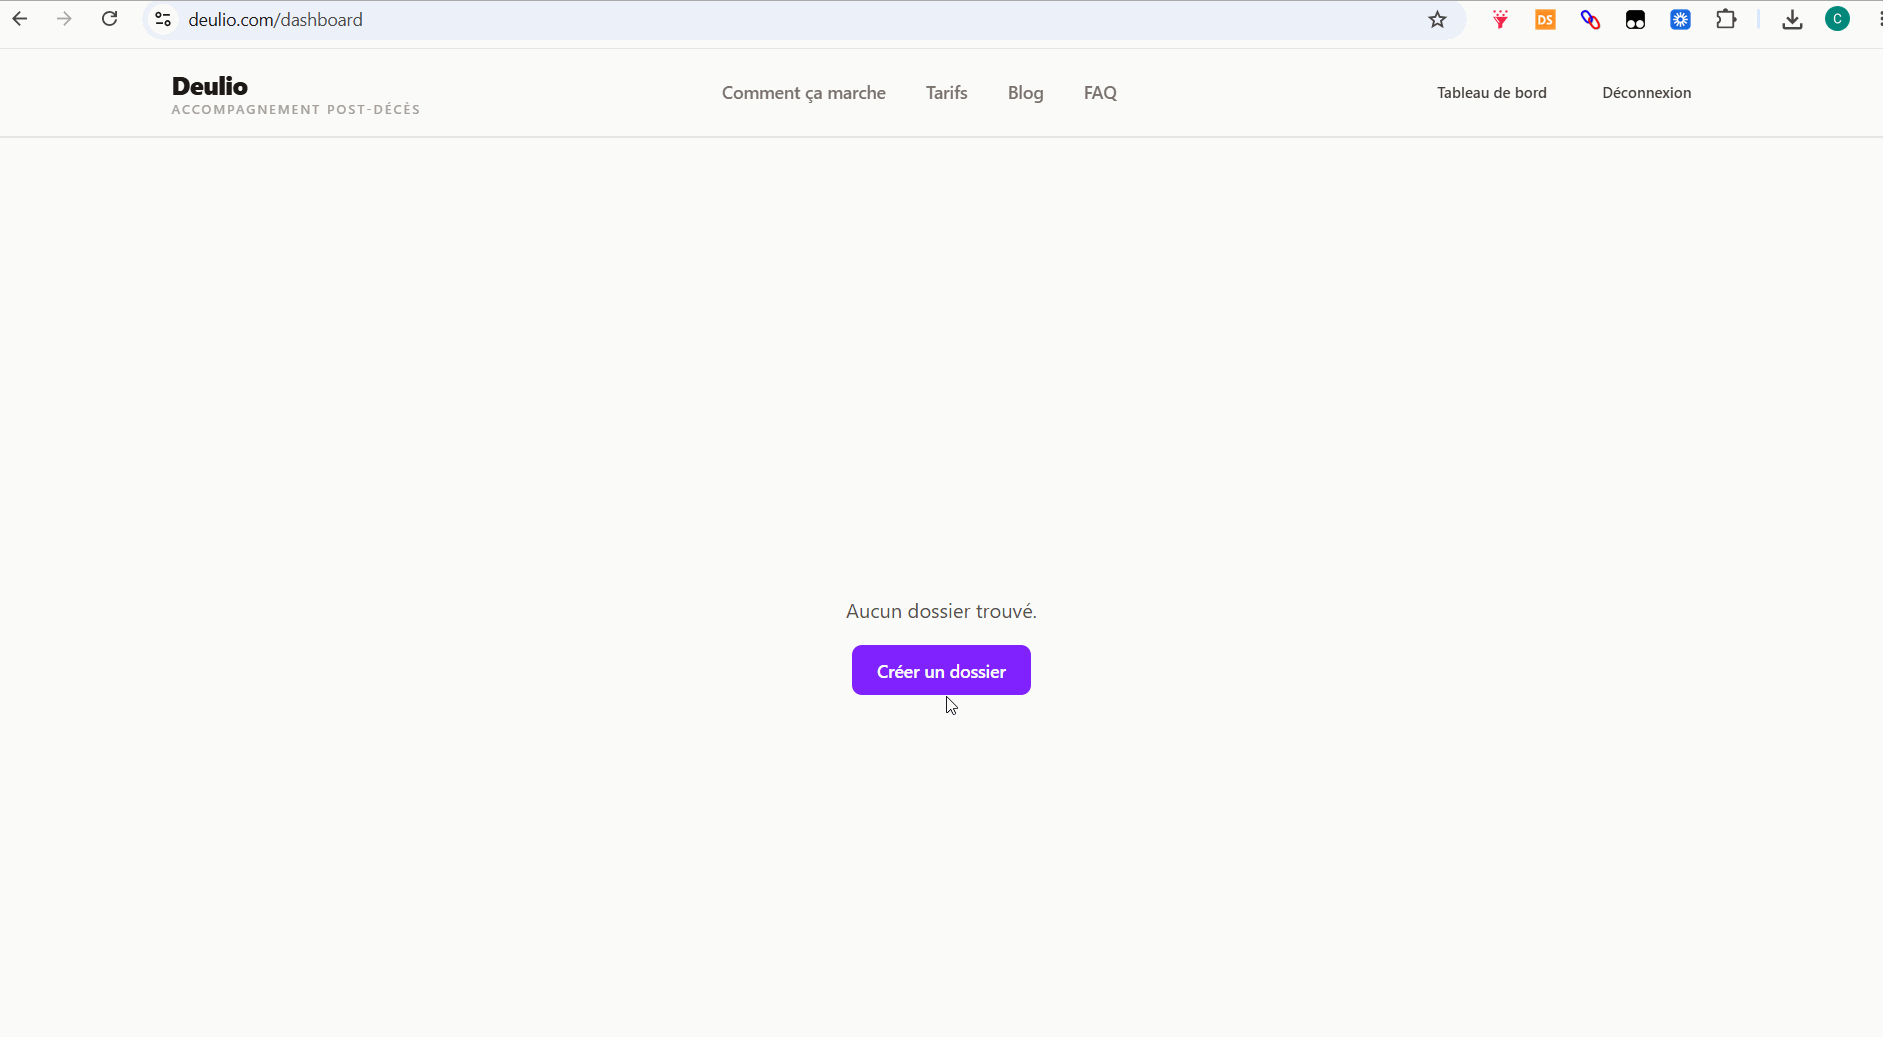This screenshot has width=1883, height=1037.
Task: Click the Déconnexion button
Action: point(1646,93)
